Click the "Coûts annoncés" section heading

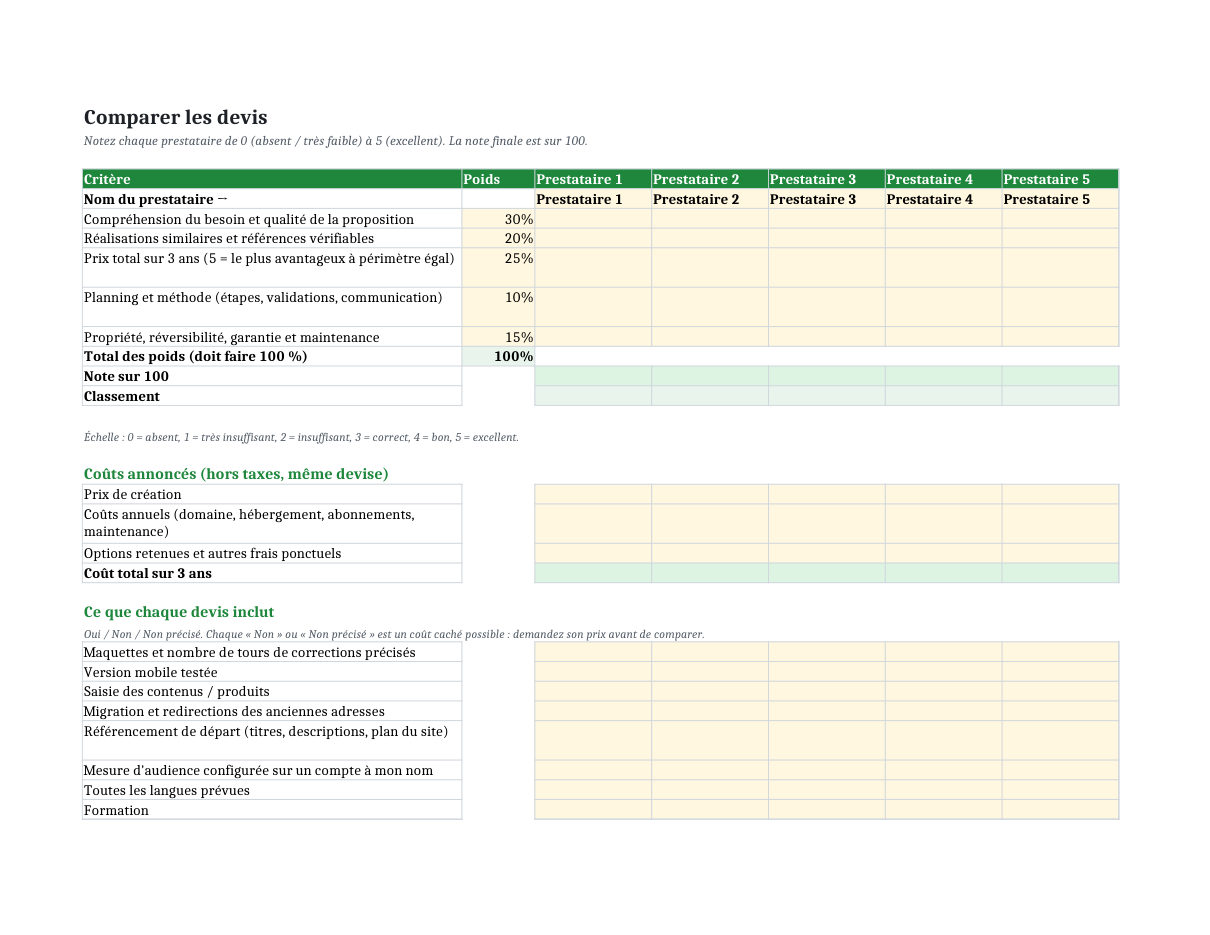pyautogui.click(x=236, y=473)
